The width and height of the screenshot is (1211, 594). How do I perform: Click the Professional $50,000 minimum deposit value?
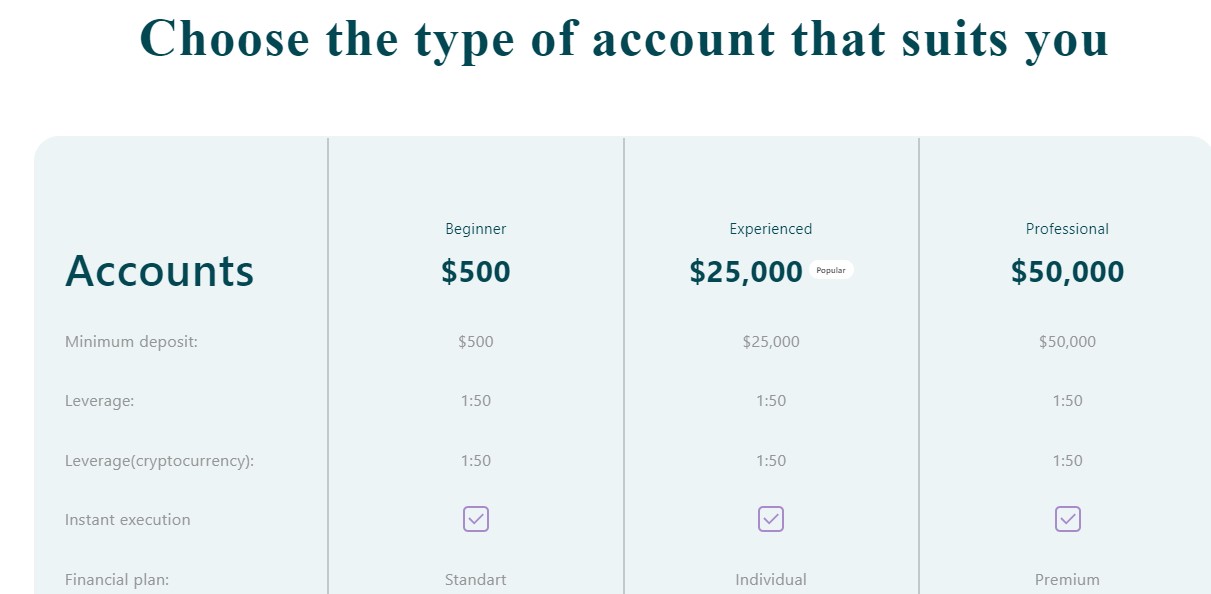tap(1067, 342)
